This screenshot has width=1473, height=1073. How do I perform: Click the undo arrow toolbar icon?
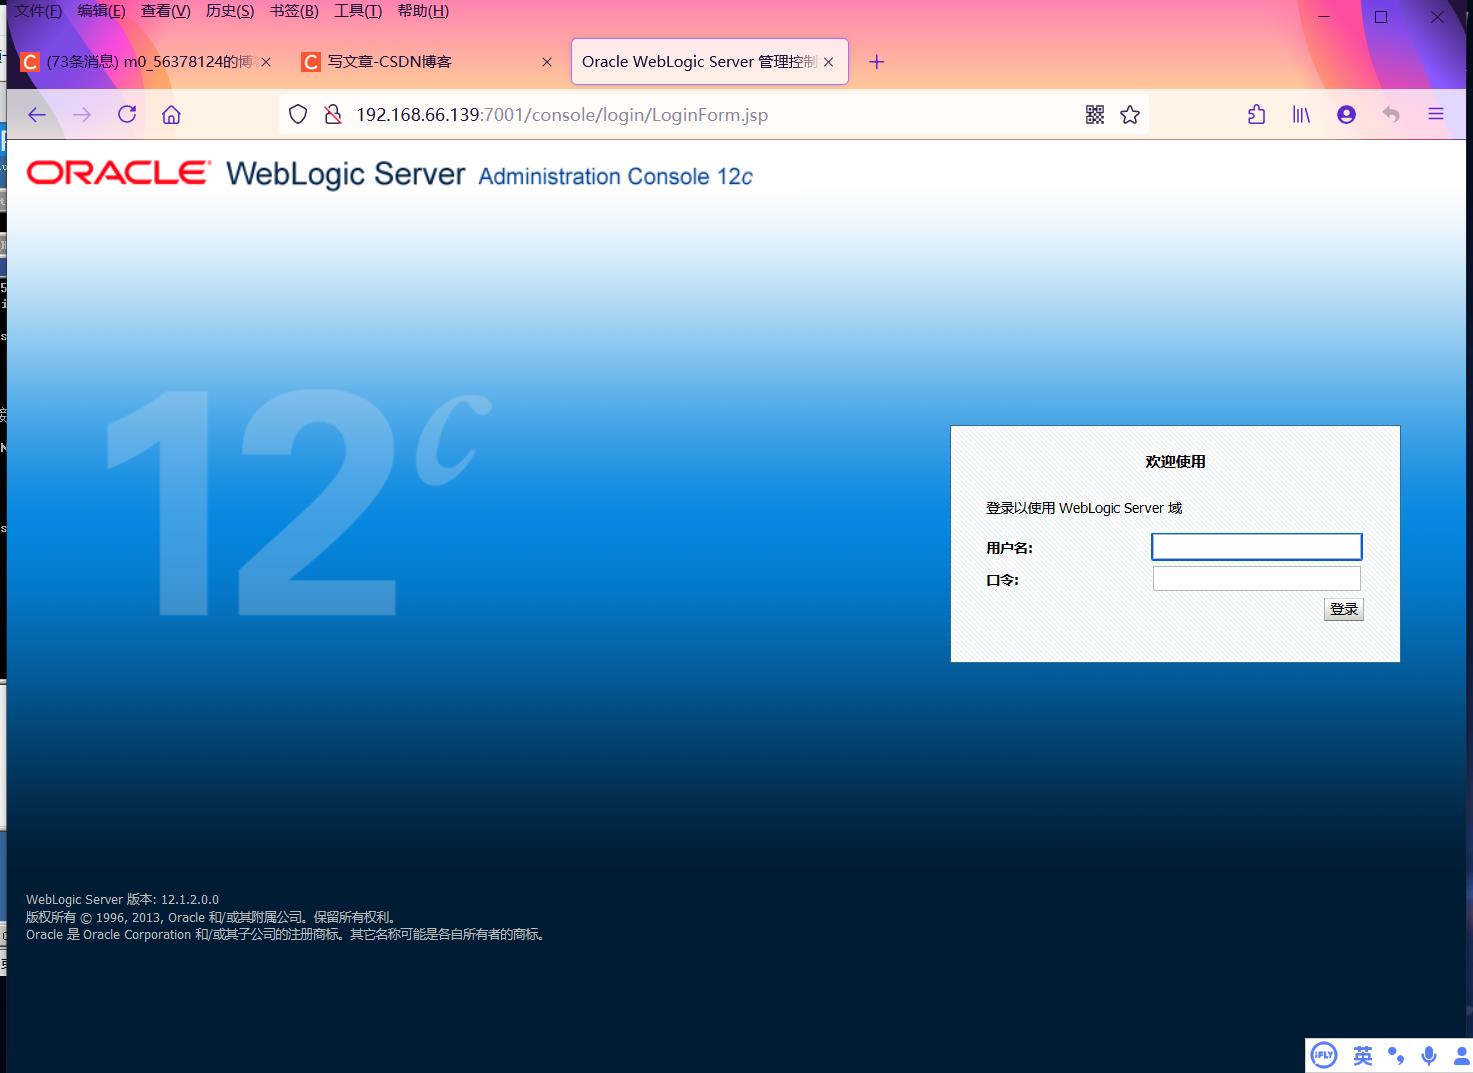coord(1391,115)
